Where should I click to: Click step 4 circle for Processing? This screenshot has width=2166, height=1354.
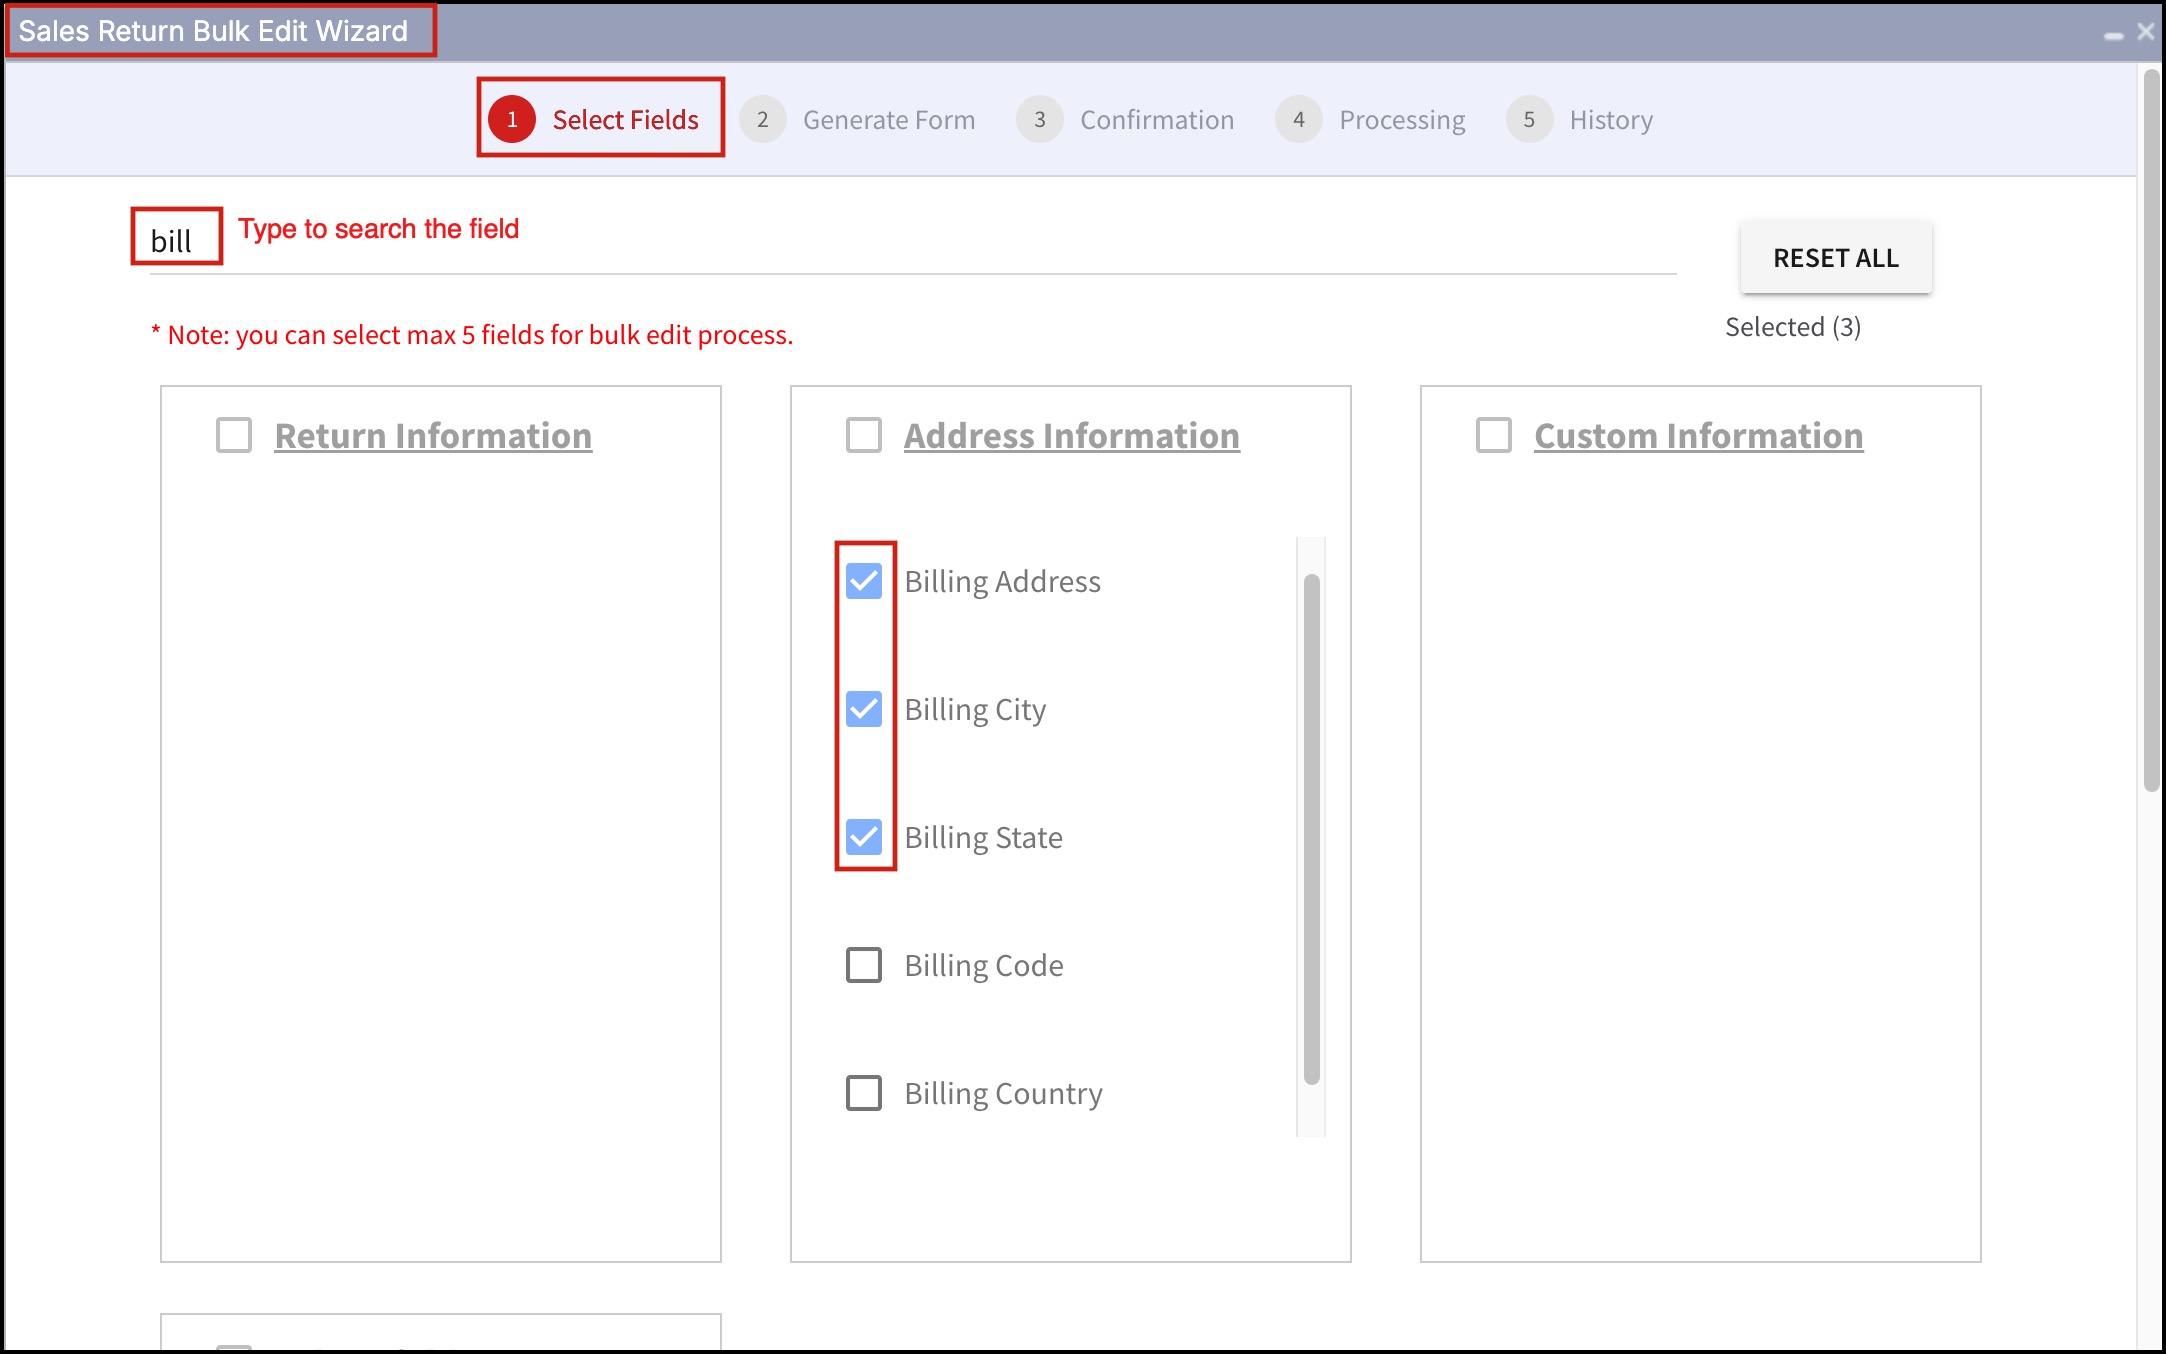1298,120
